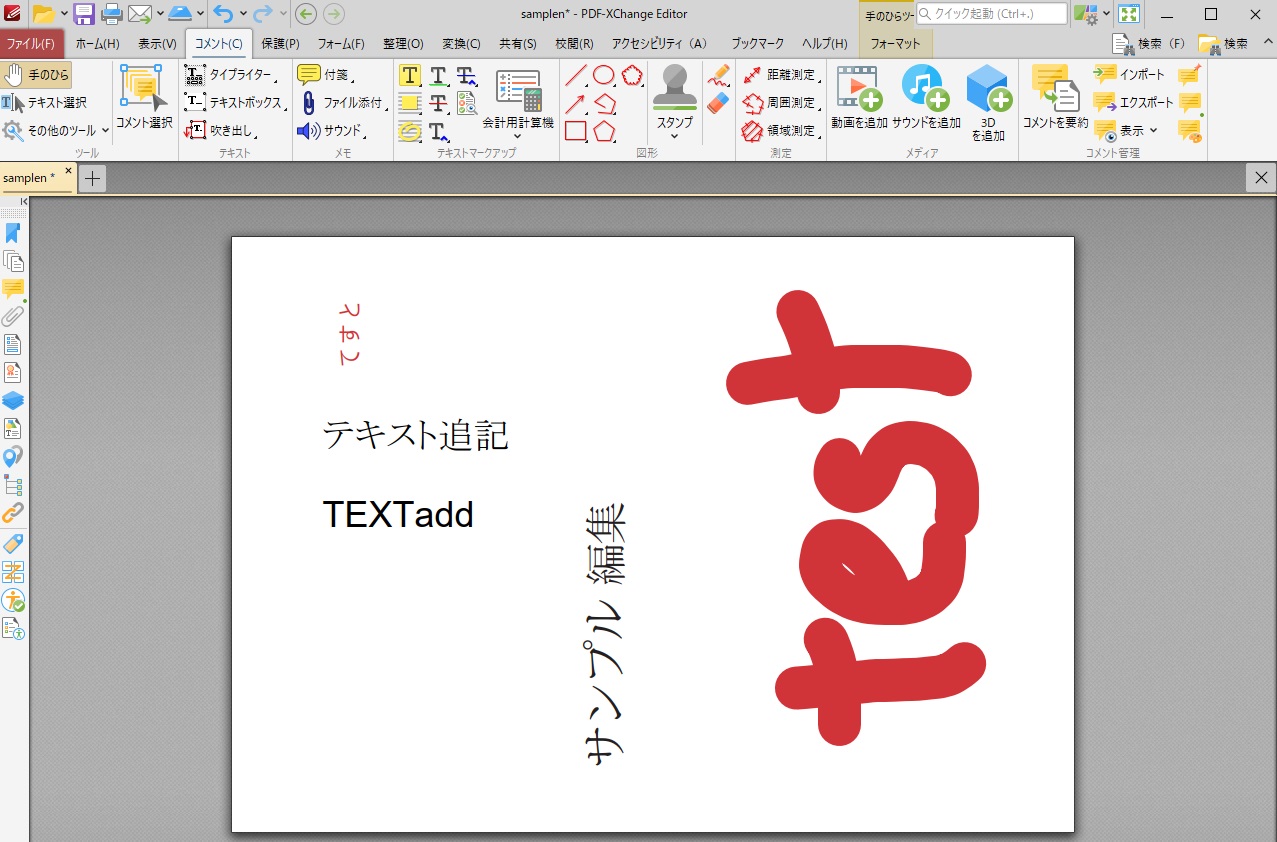
Task: Select the Typewriter tool (タイプライター)
Action: point(231,75)
